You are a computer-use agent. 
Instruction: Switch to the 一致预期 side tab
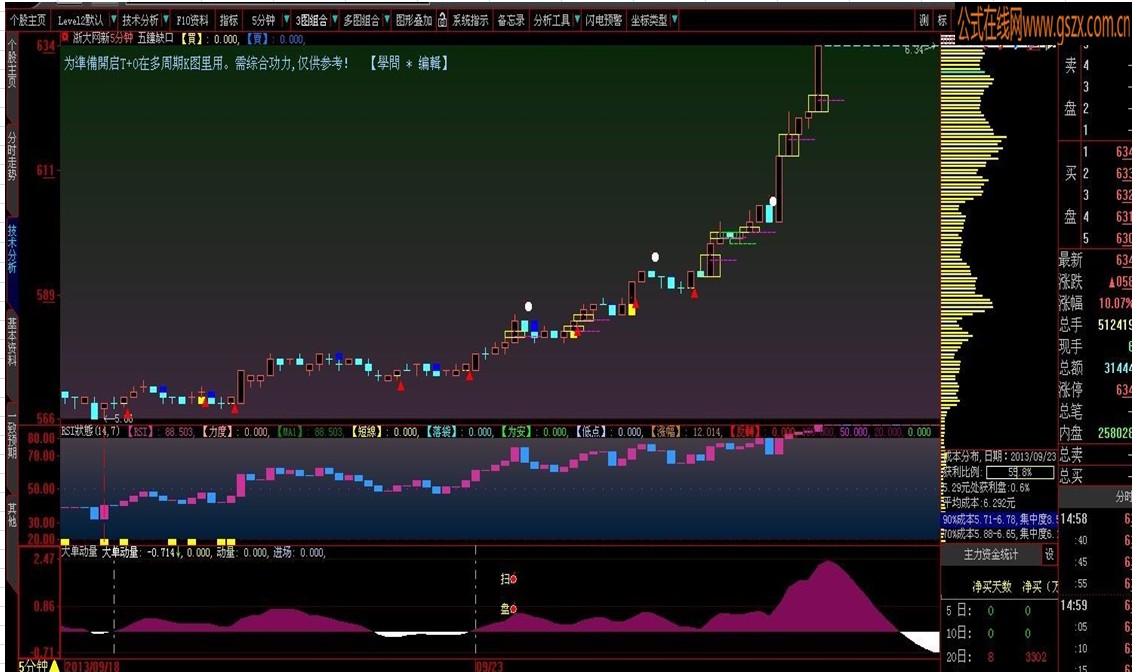pos(12,435)
